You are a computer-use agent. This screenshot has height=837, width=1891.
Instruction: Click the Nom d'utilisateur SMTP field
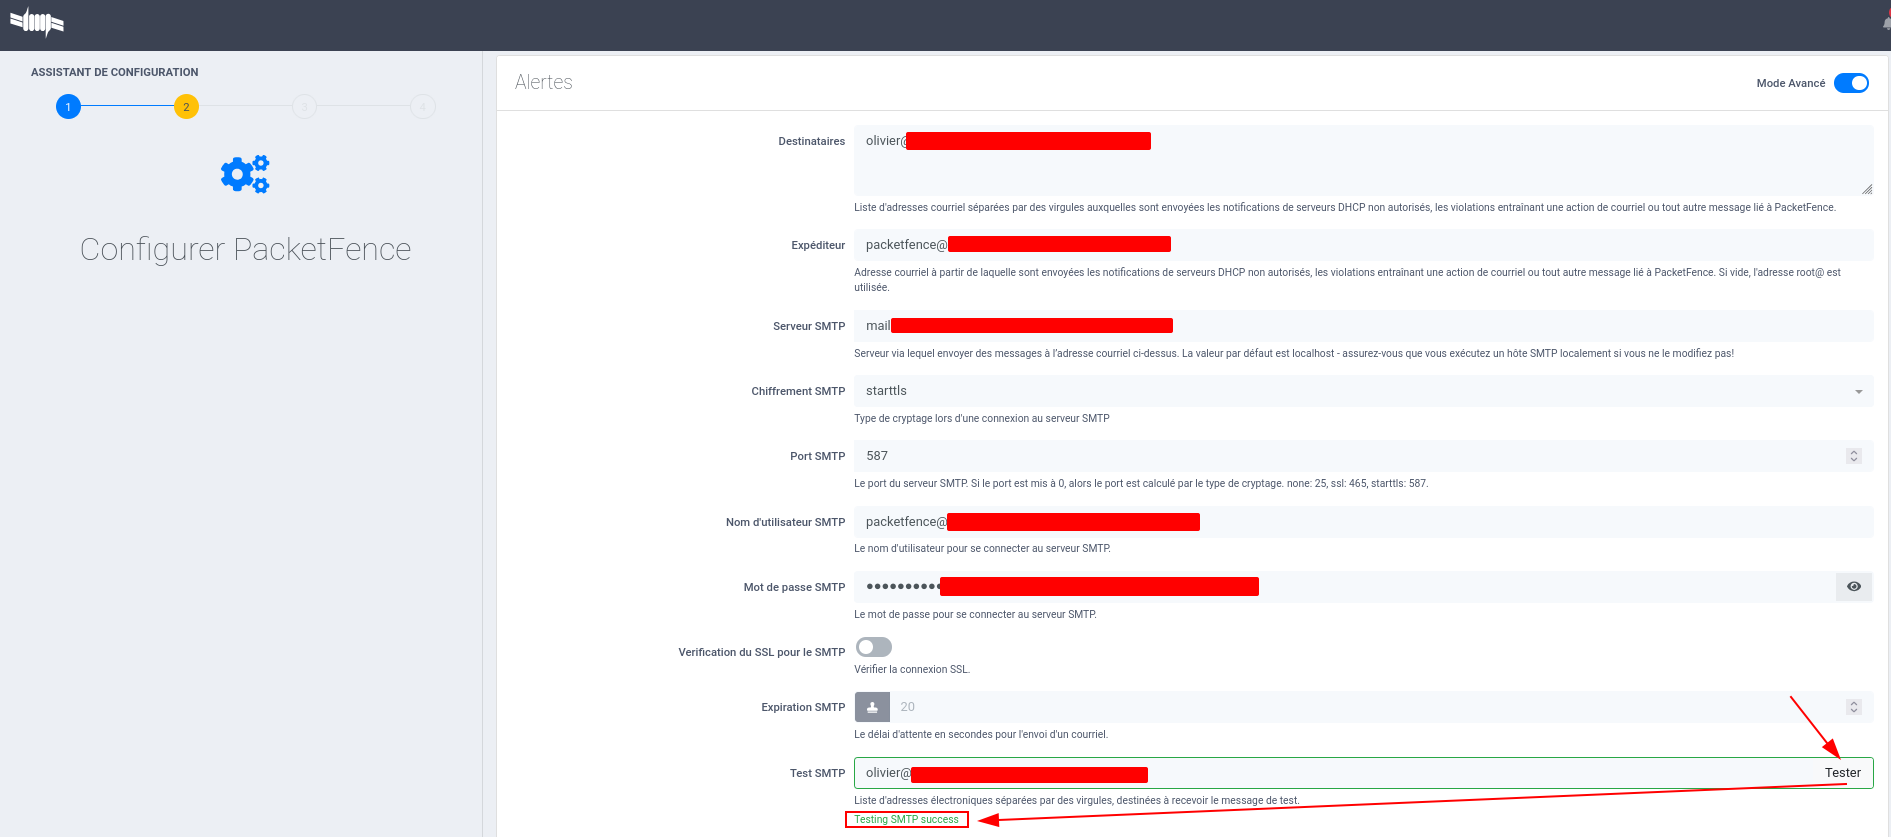click(1364, 522)
